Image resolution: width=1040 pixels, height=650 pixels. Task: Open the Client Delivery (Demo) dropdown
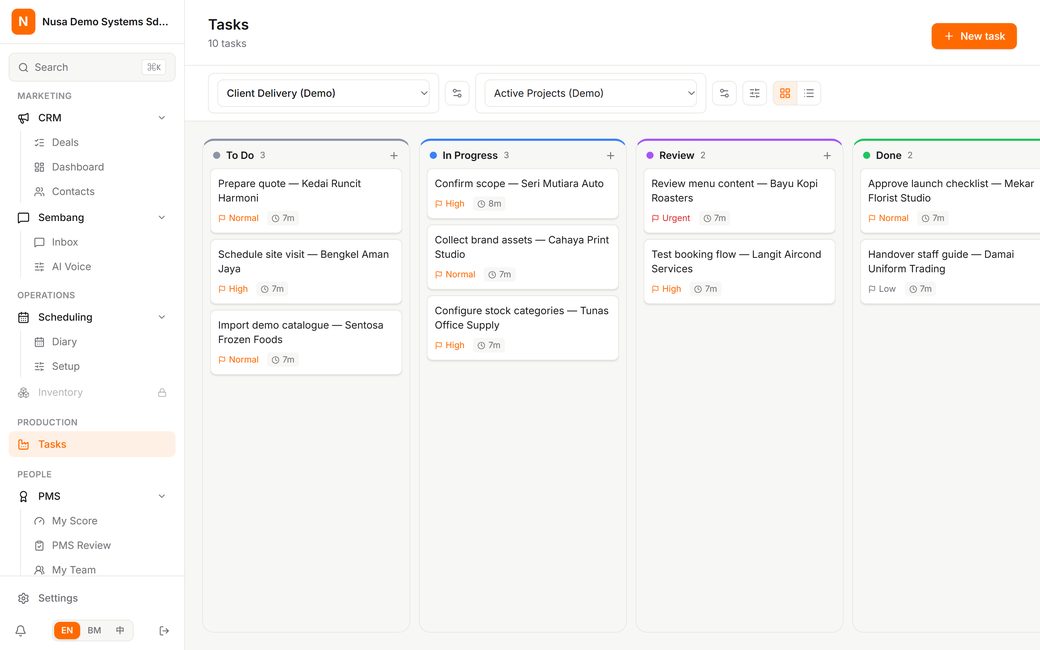[x=324, y=93]
